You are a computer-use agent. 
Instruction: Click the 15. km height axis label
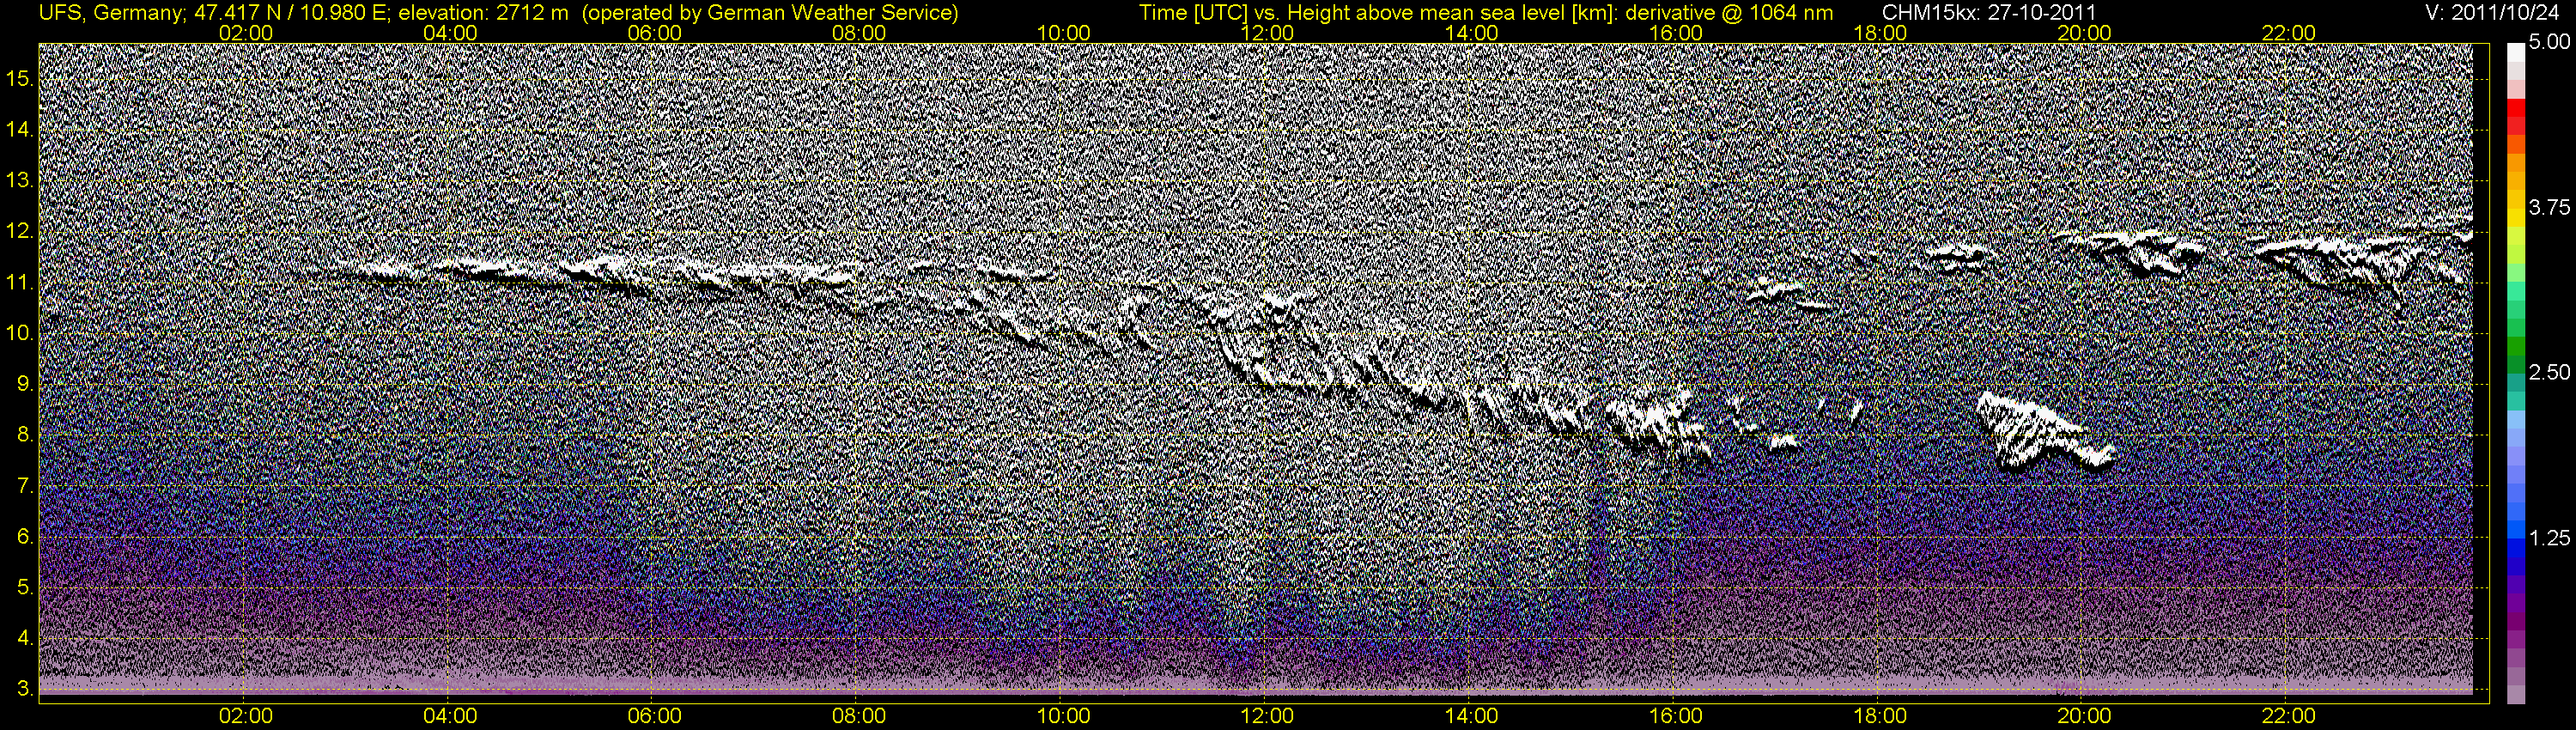pyautogui.click(x=20, y=79)
